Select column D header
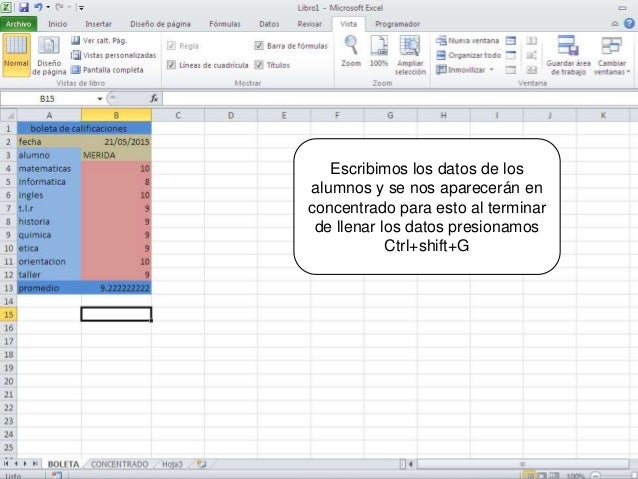 point(231,116)
